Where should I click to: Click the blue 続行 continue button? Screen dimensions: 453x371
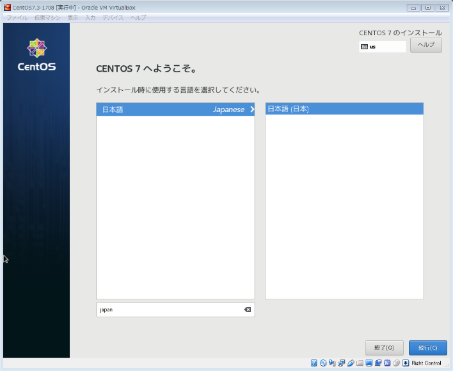pos(428,348)
